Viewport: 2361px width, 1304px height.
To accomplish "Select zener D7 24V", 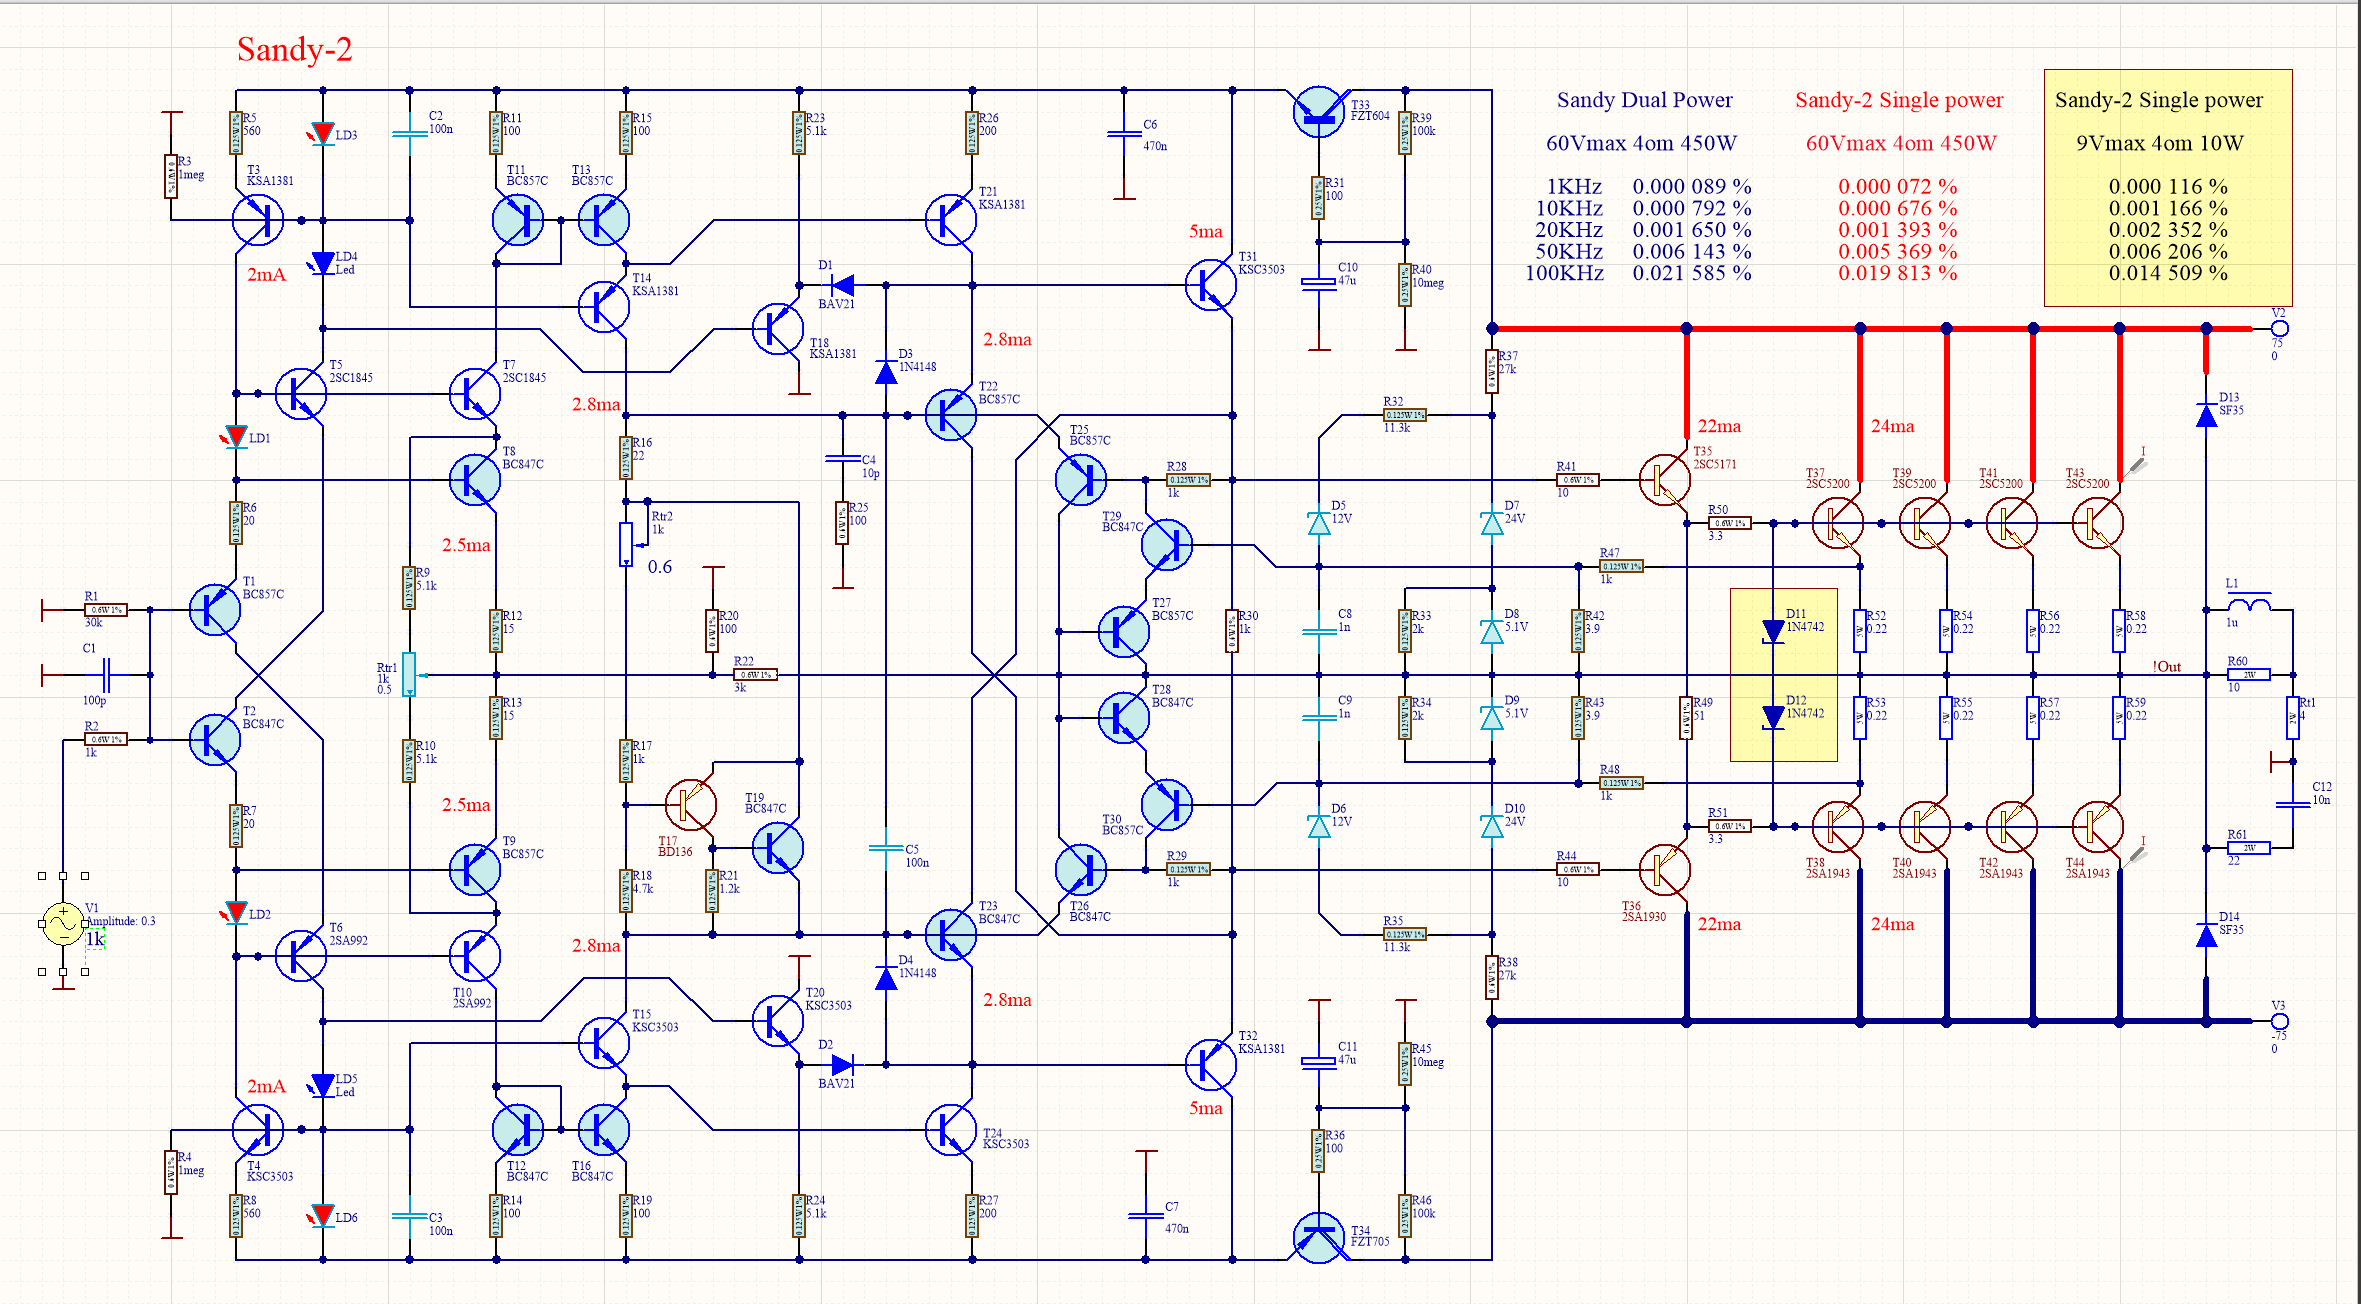I will pyautogui.click(x=1492, y=523).
